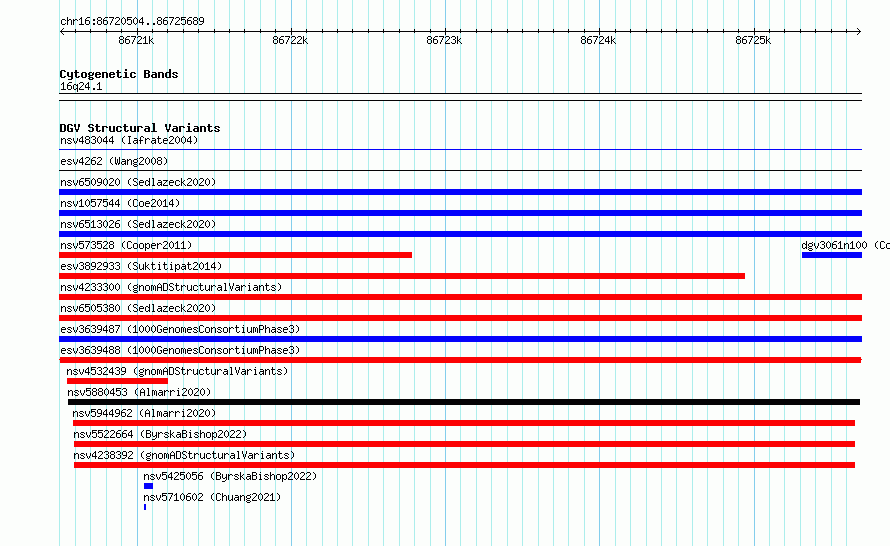This screenshot has height=546, width=890.
Task: Open variant esv4262 (Wang2008) label
Action: pyautogui.click(x=114, y=161)
